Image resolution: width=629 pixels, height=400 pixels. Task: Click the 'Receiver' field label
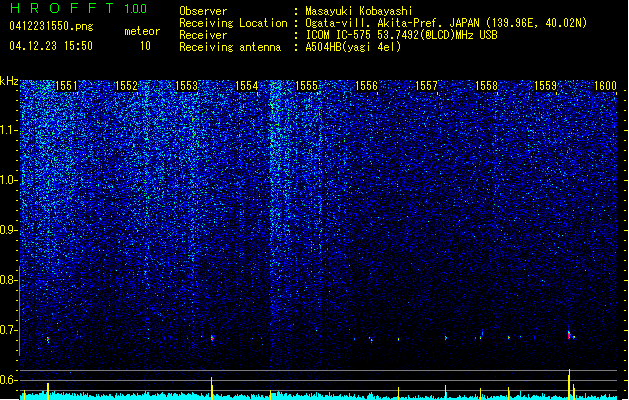pos(203,35)
